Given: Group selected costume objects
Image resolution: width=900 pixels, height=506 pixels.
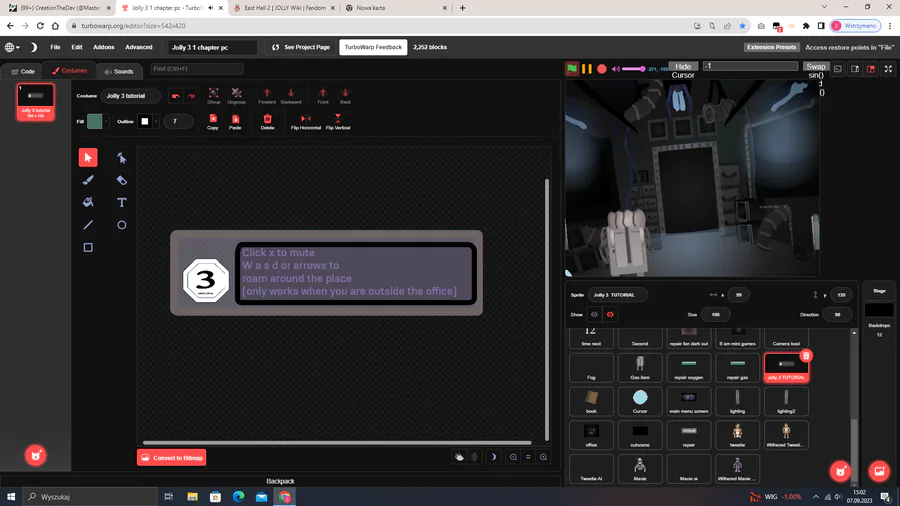Looking at the screenshot, I should pos(214,96).
